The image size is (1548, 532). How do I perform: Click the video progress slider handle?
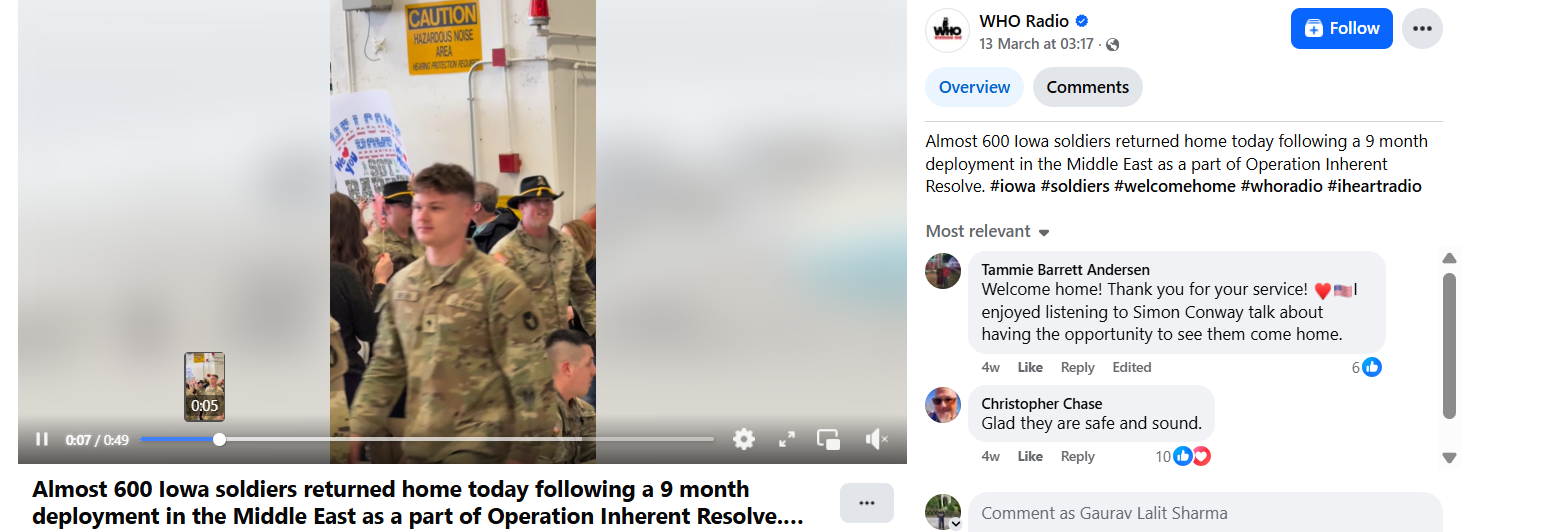pos(219,439)
